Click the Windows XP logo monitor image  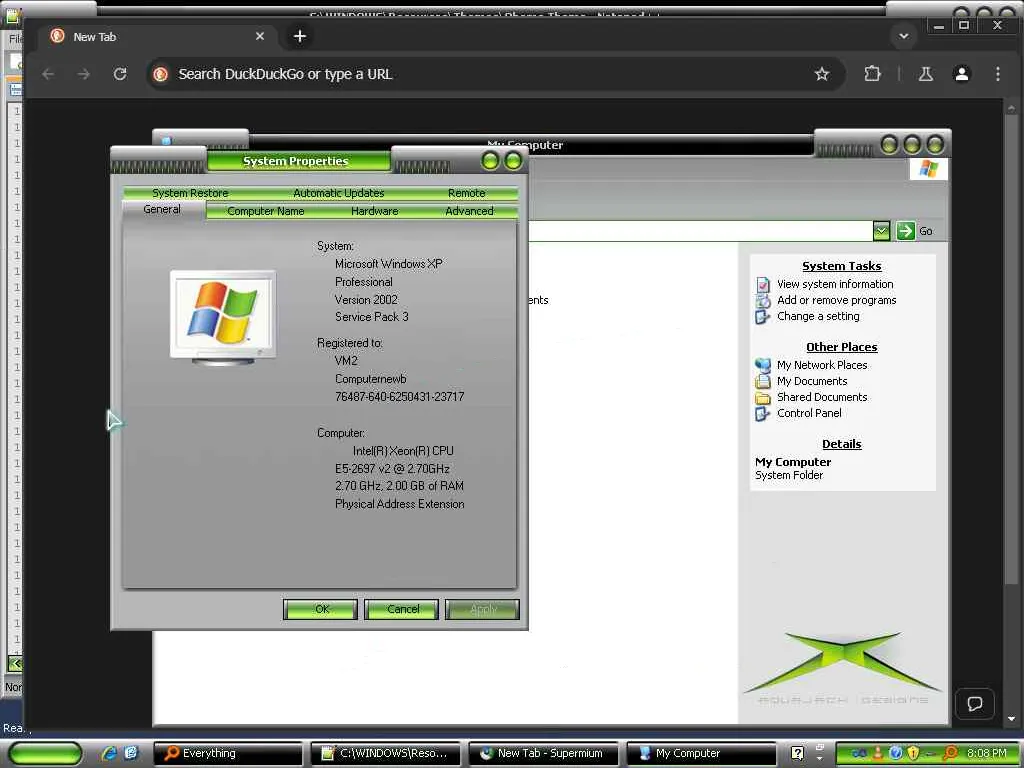(223, 317)
